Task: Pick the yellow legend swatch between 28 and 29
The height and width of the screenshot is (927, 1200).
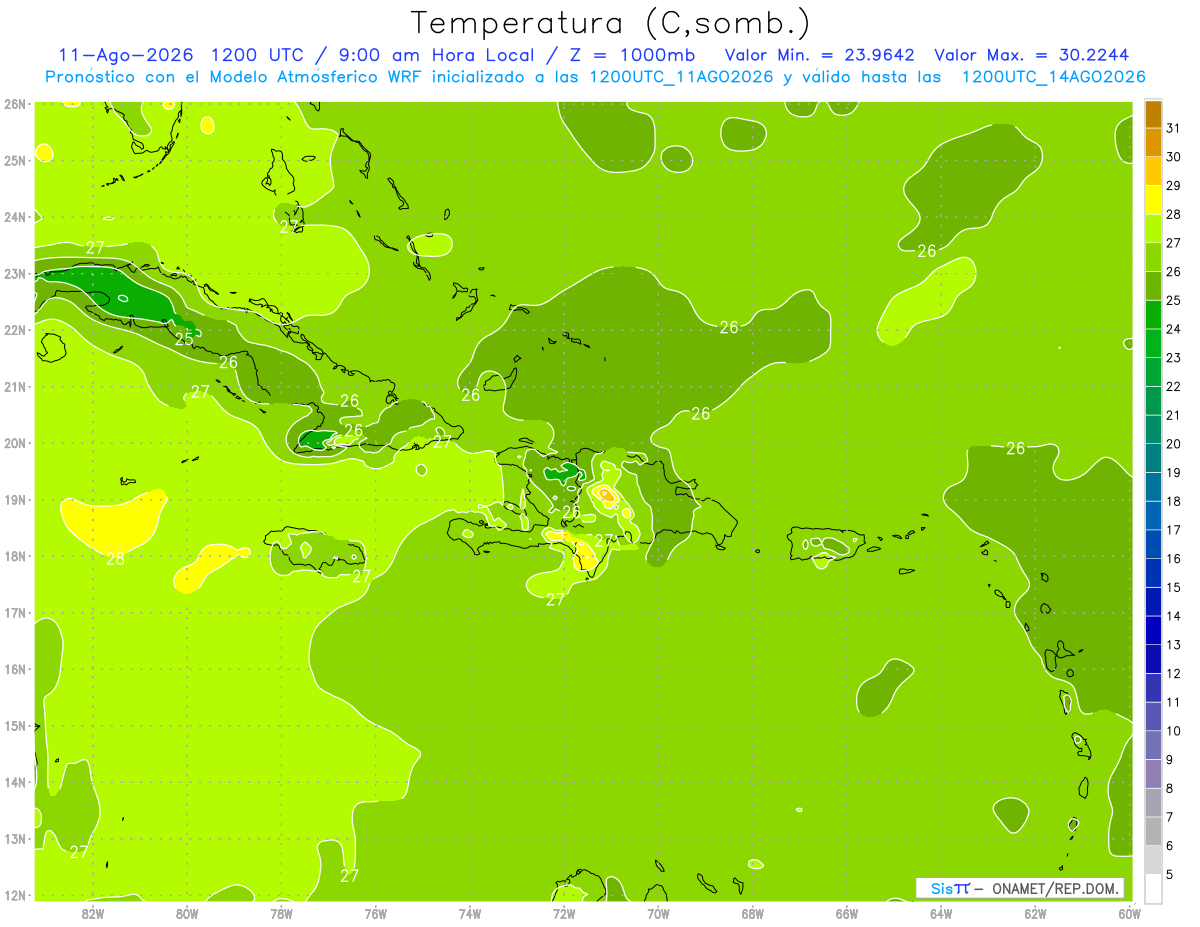Action: click(x=1153, y=200)
